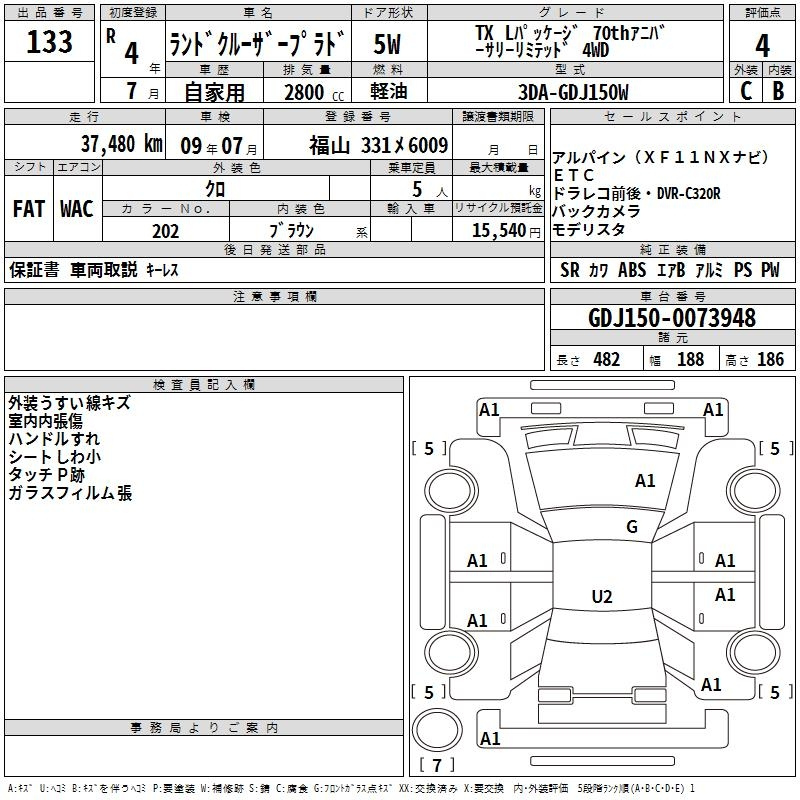Click fuel type 軽油

tap(388, 91)
